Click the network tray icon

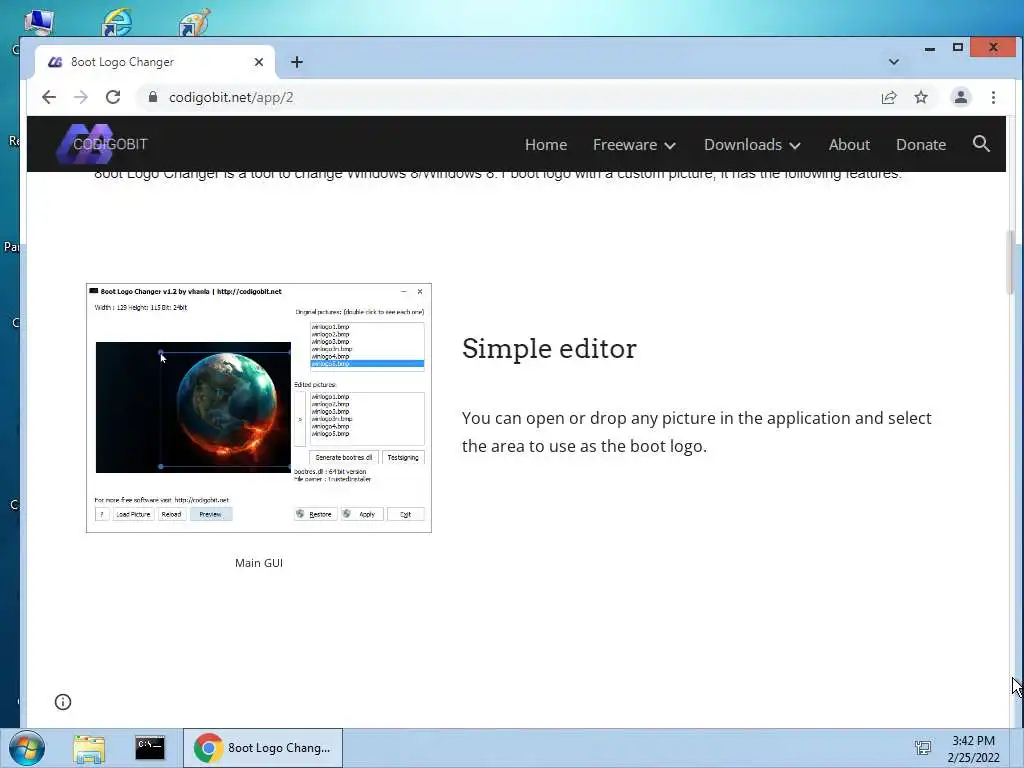tap(923, 748)
